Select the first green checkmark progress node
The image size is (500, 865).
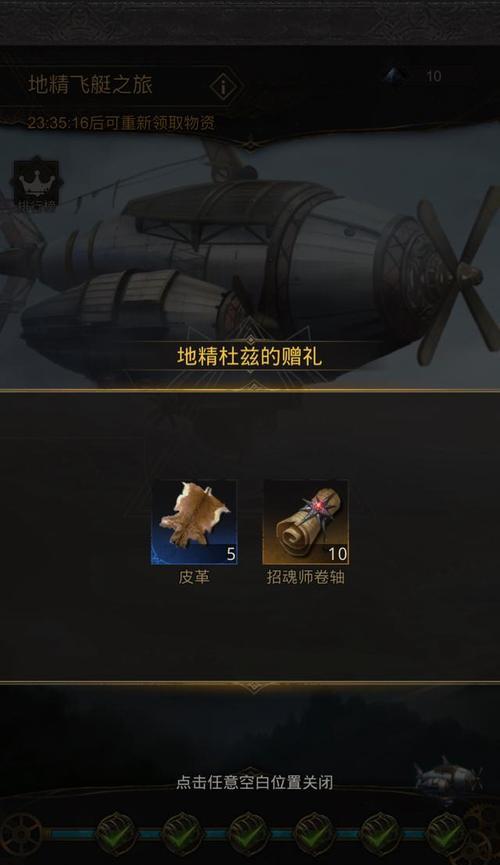[x=116, y=833]
